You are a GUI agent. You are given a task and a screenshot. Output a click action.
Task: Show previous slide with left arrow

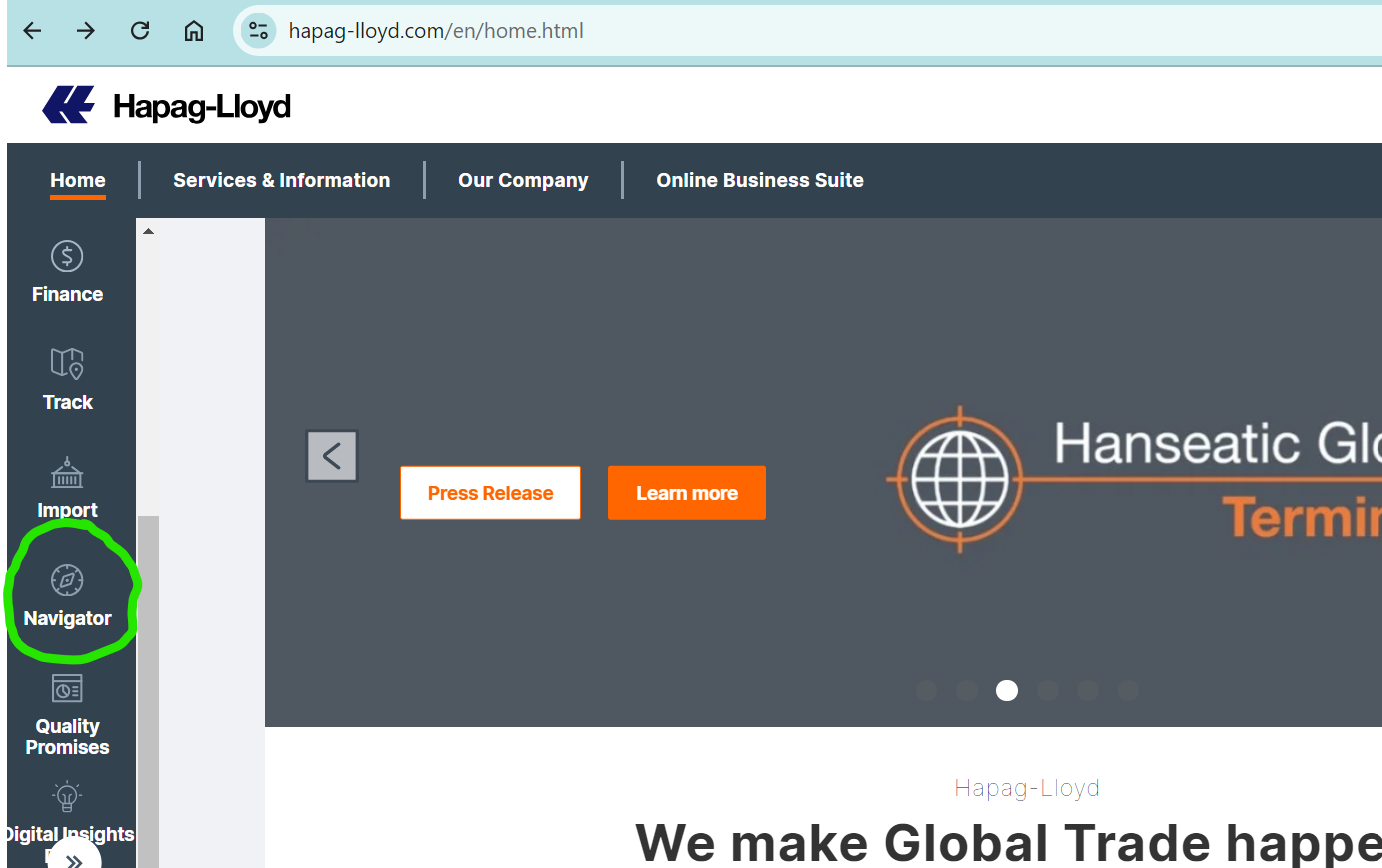click(332, 457)
